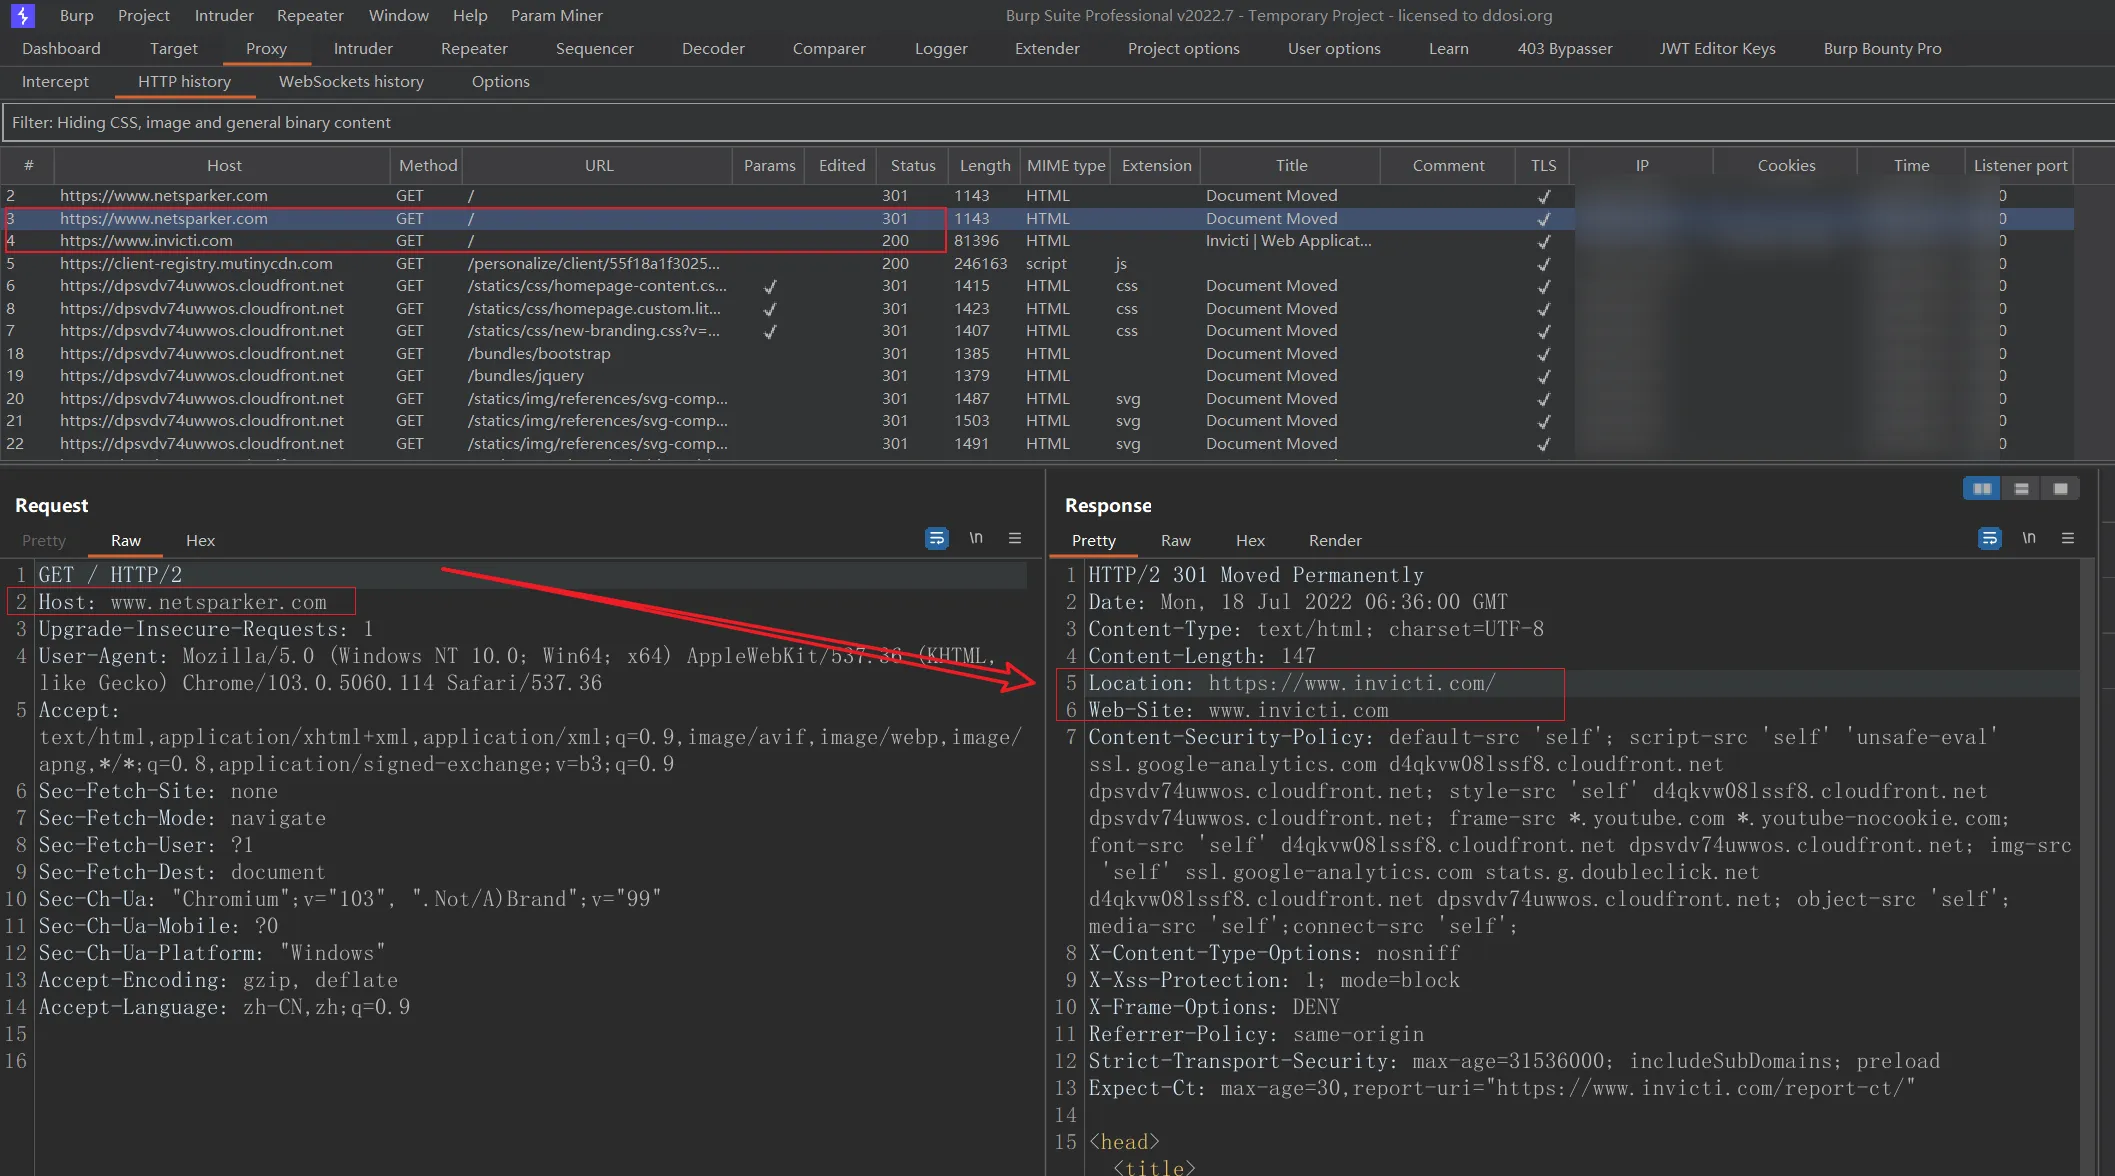
Task: Open the Project menu
Action: click(x=144, y=15)
